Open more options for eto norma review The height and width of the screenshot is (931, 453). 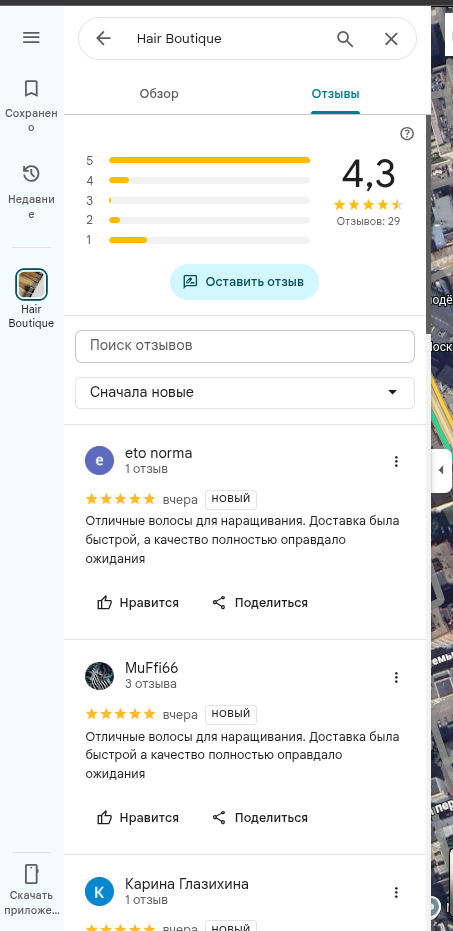point(396,461)
